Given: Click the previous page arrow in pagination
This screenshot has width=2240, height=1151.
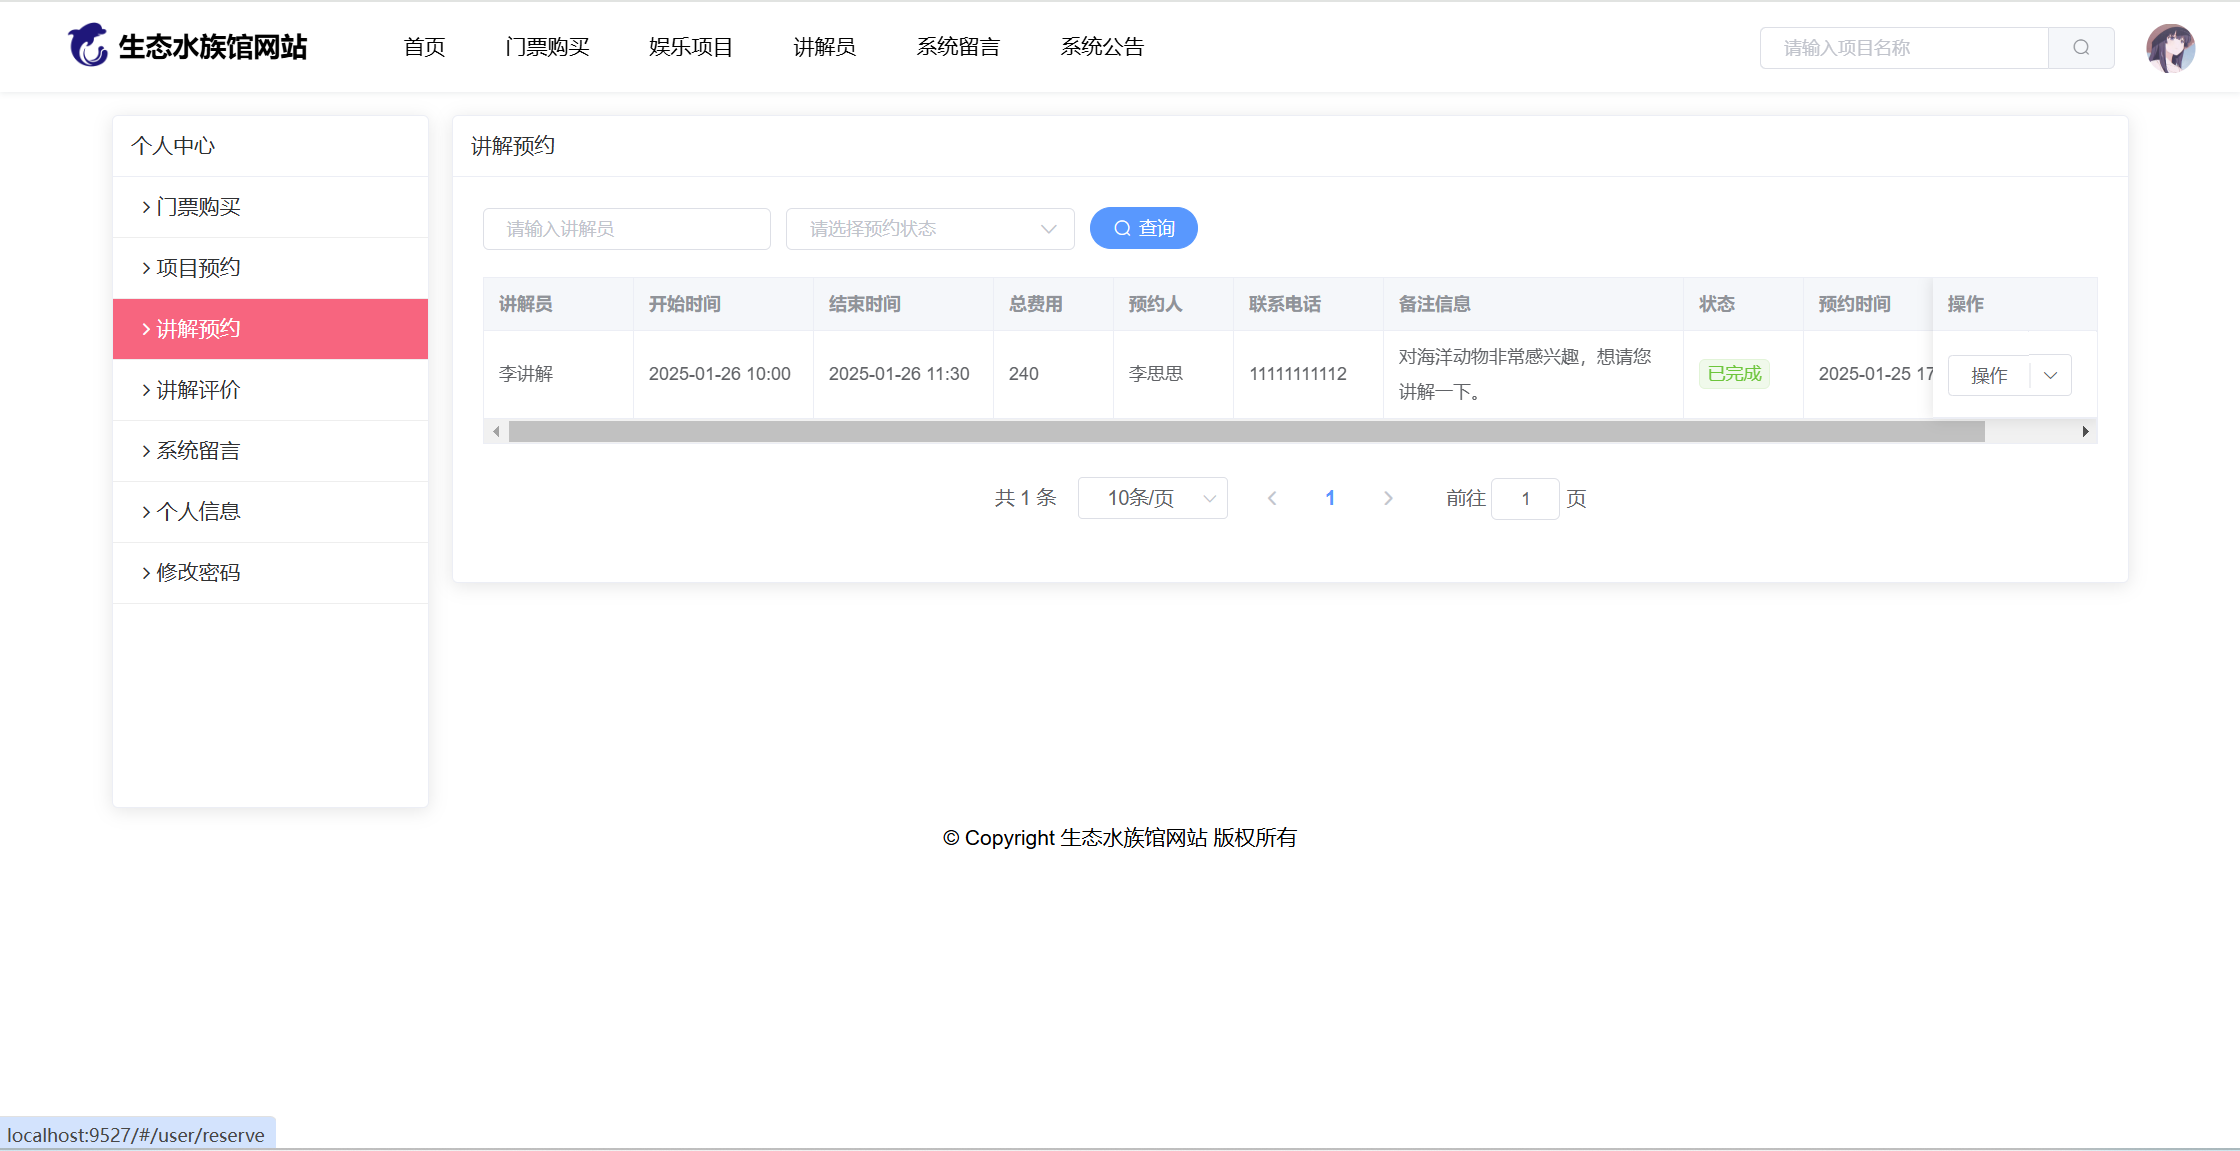Looking at the screenshot, I should pyautogui.click(x=1272, y=498).
